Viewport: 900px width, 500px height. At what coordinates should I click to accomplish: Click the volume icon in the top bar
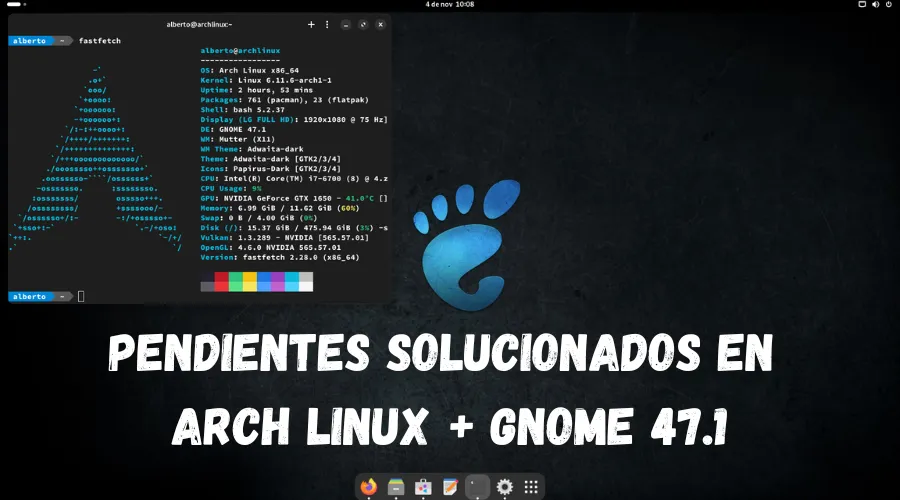(x=875, y=4)
